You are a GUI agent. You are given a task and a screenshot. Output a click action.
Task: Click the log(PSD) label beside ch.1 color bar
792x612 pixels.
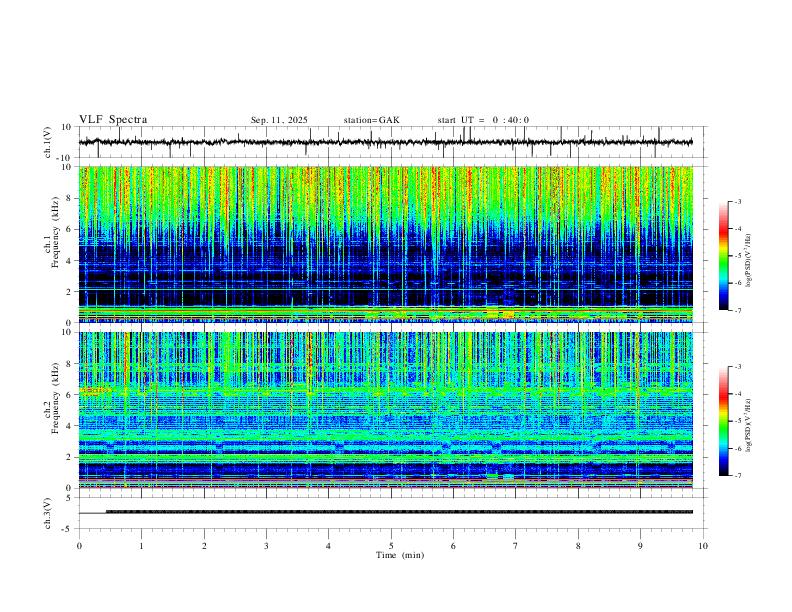[749, 261]
